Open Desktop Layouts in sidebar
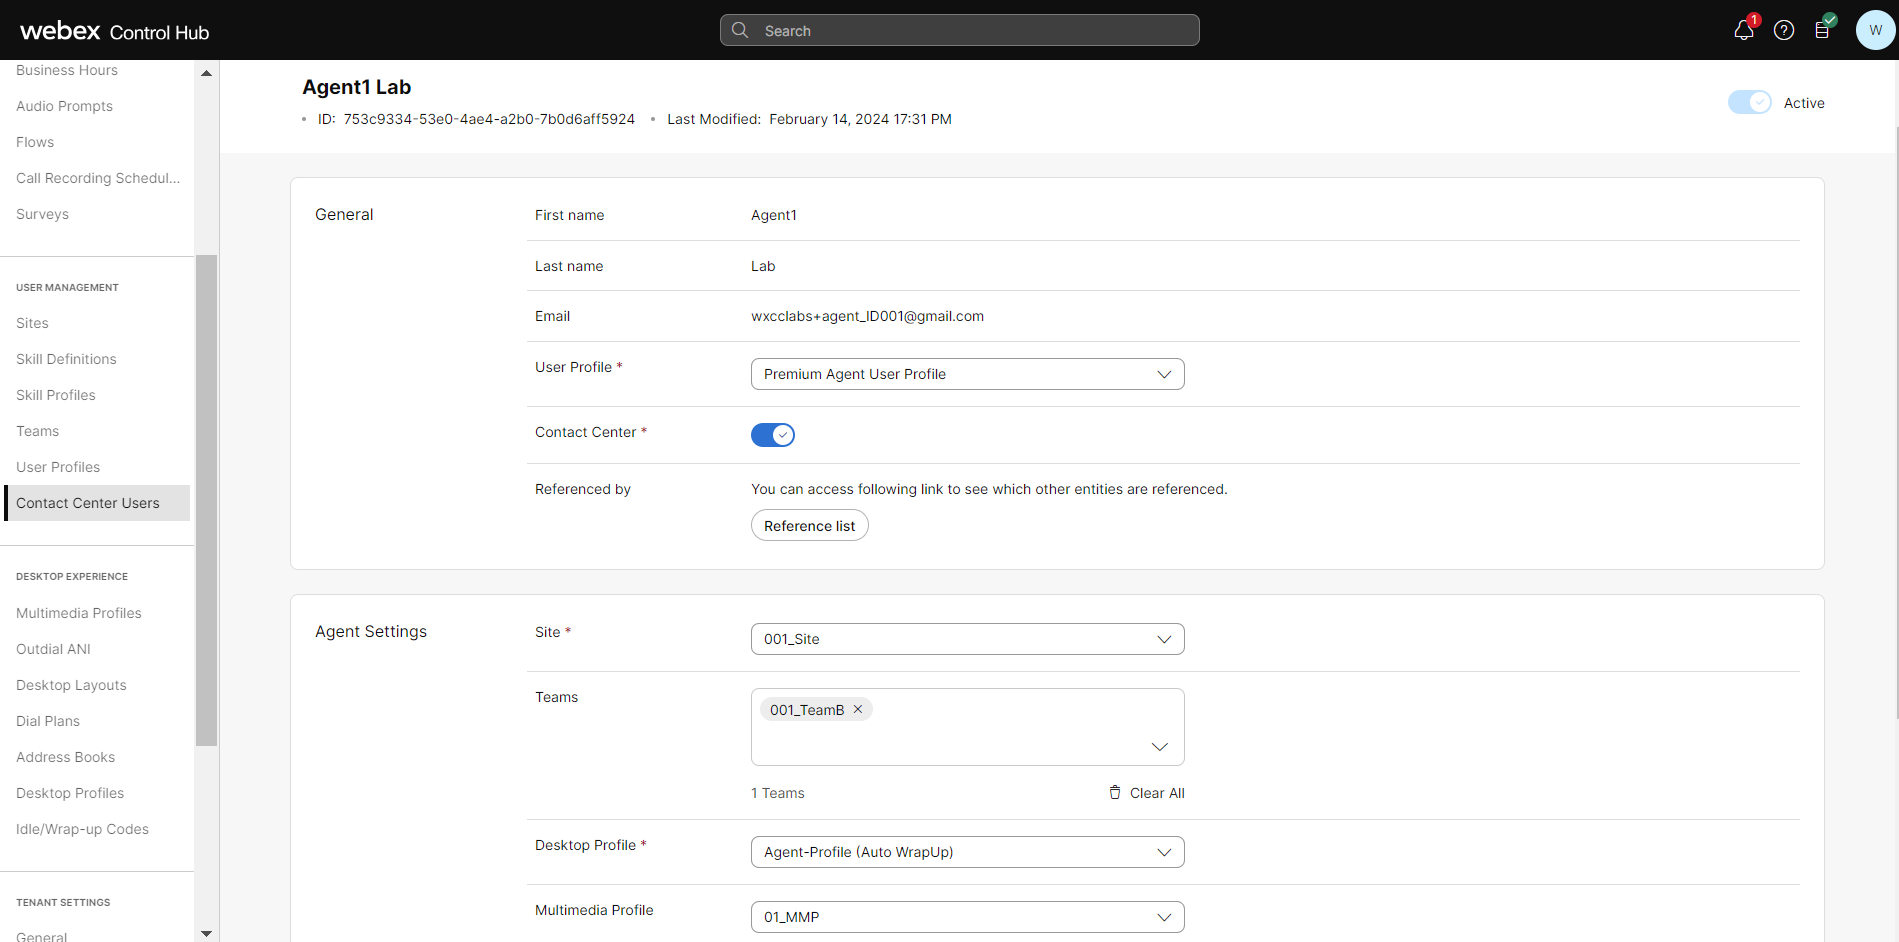 point(71,685)
